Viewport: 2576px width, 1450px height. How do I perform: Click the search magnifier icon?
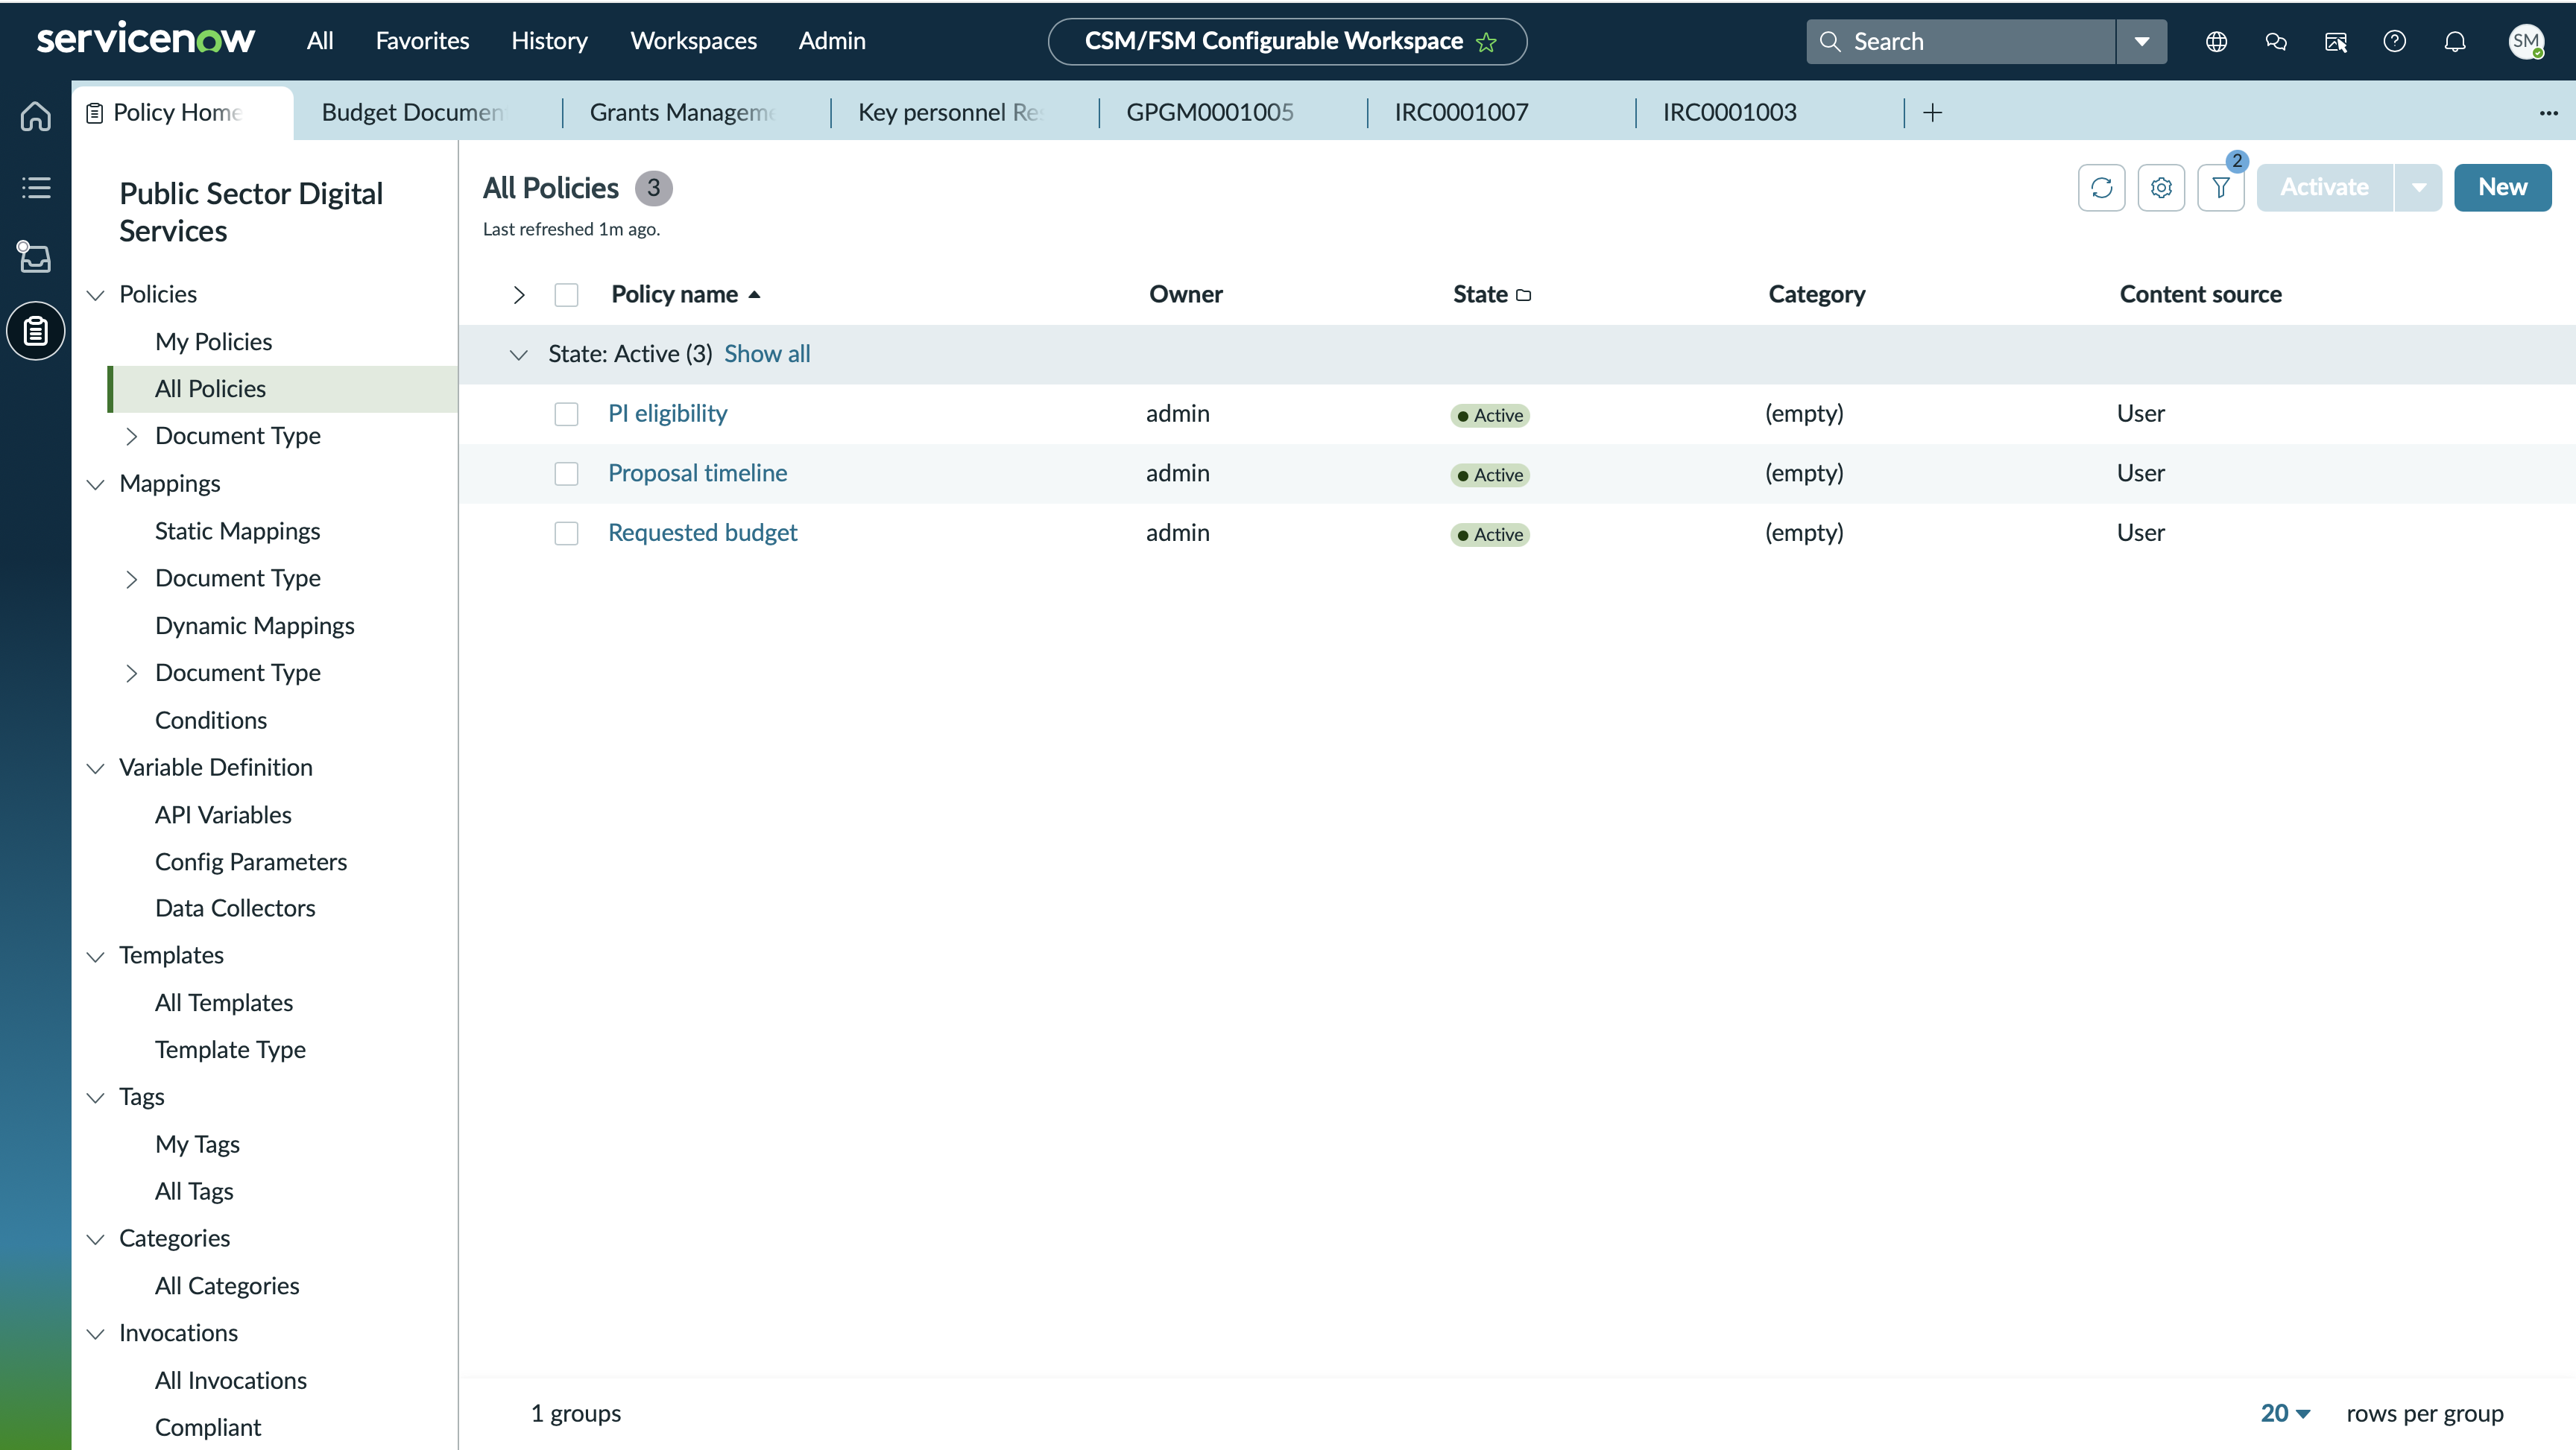(x=1830, y=41)
